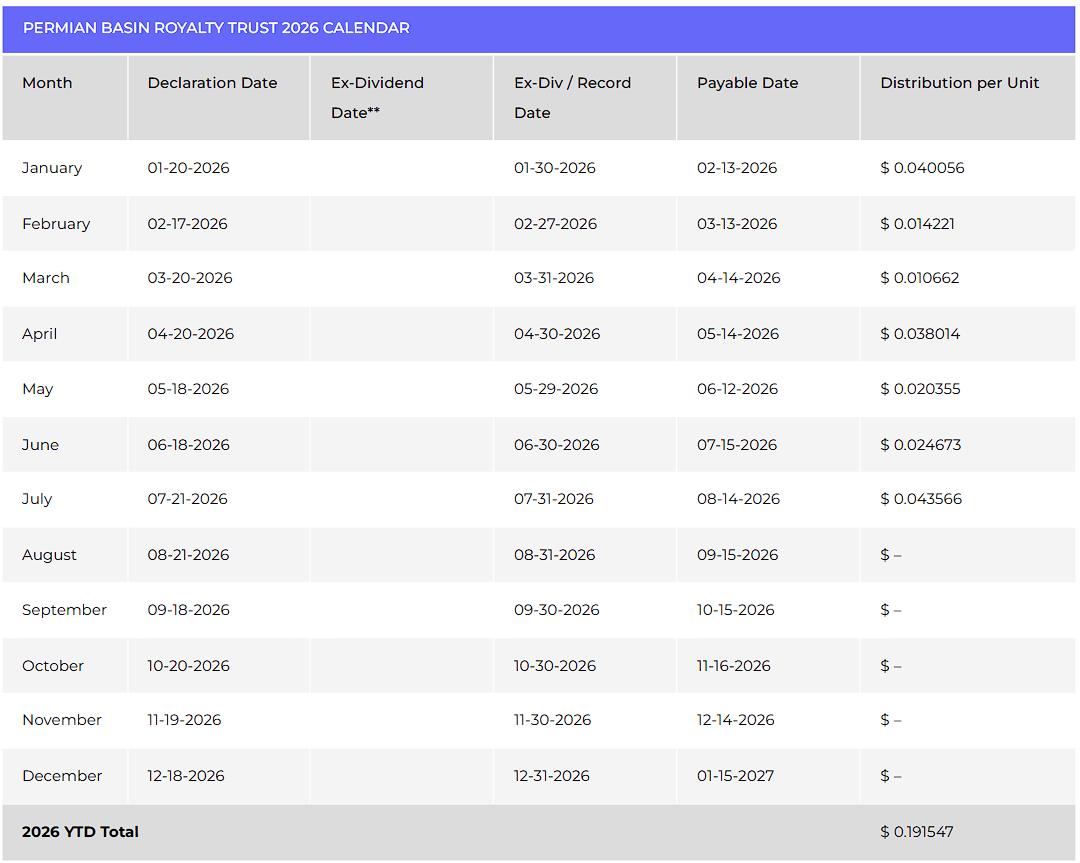Select record date 11-30-2026

(x=552, y=720)
